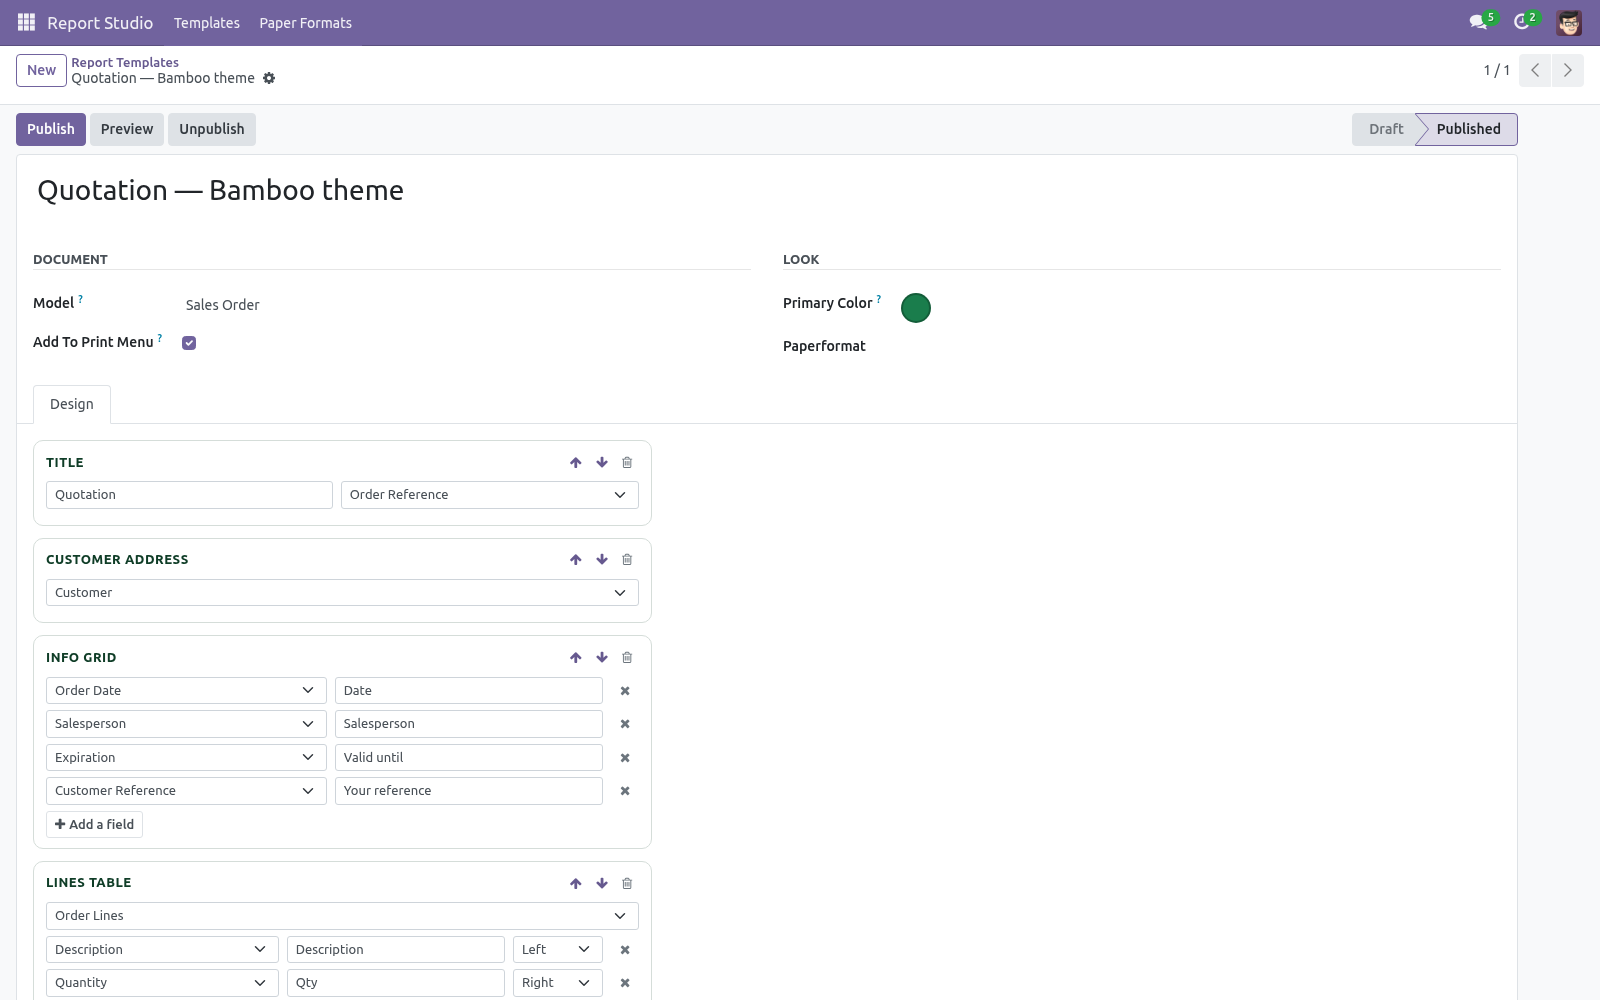
Task: Open the messages chat icon
Action: [x=1478, y=22]
